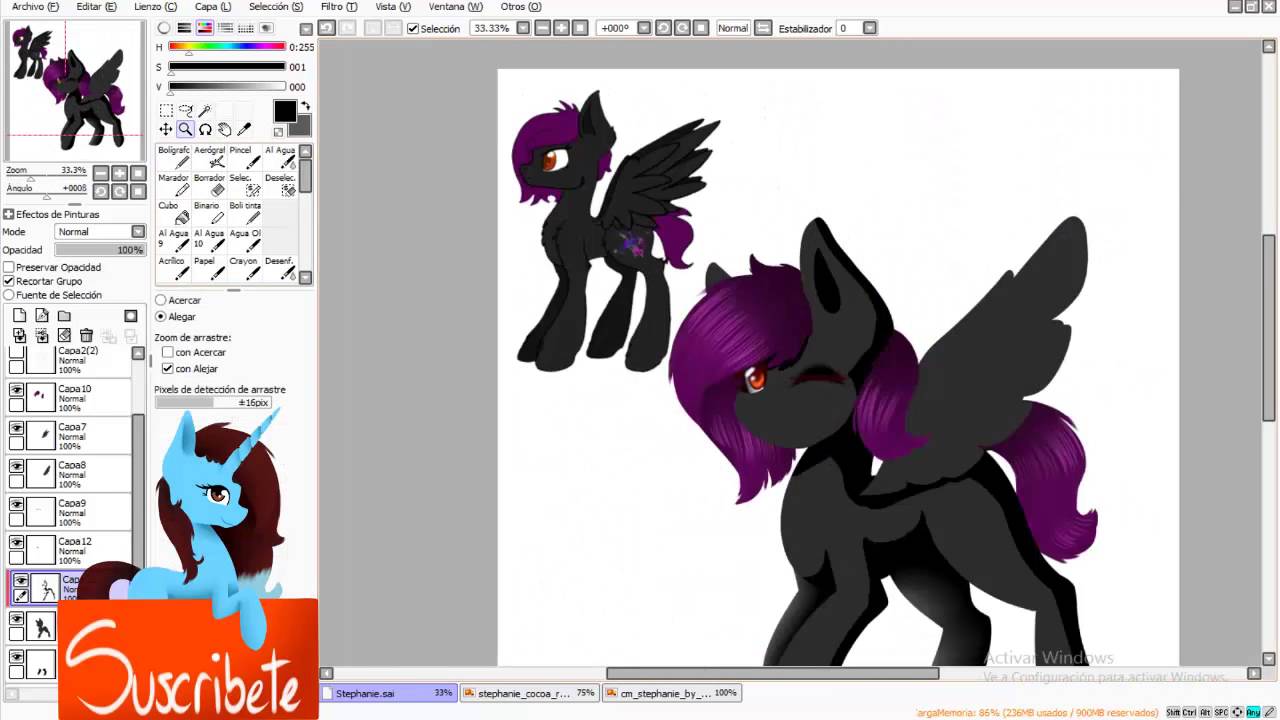Click the Hue slider bar
The height and width of the screenshot is (720, 1280).
[x=227, y=47]
